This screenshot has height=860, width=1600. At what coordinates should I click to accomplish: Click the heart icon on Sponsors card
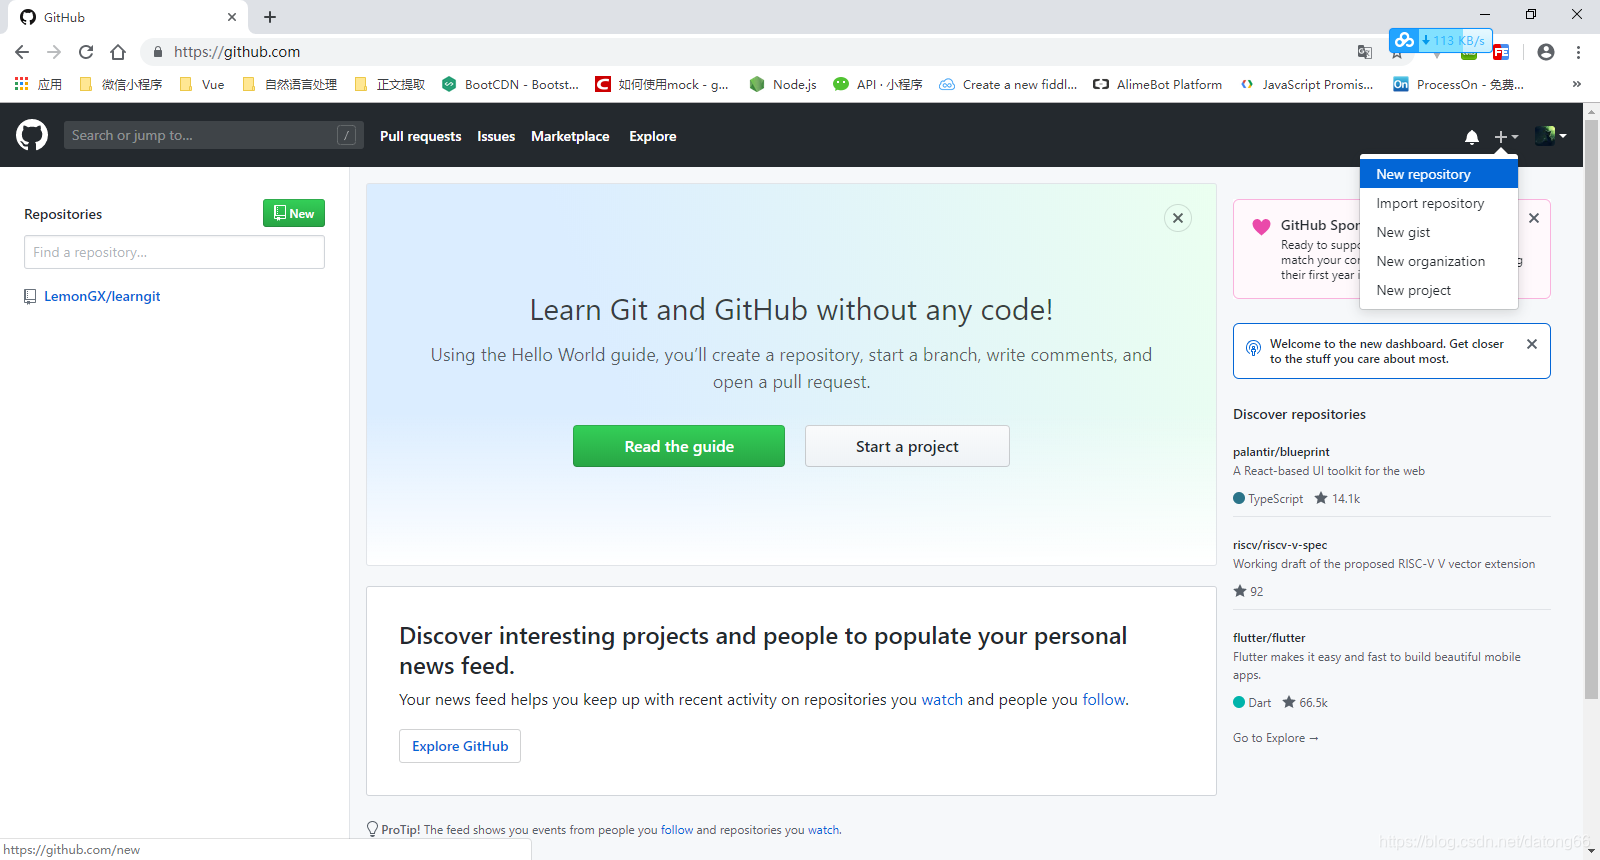coord(1261,227)
